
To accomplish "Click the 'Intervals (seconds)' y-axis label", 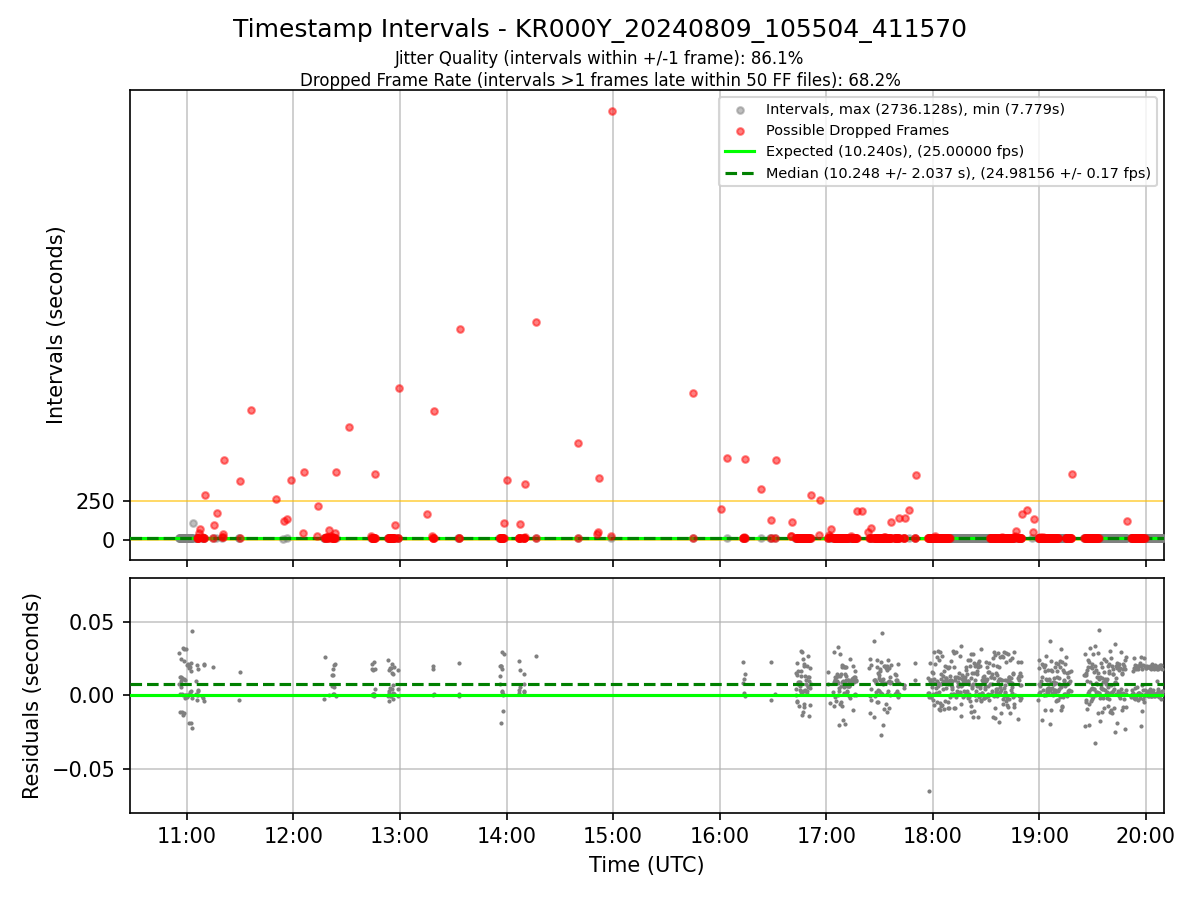I will [56, 325].
